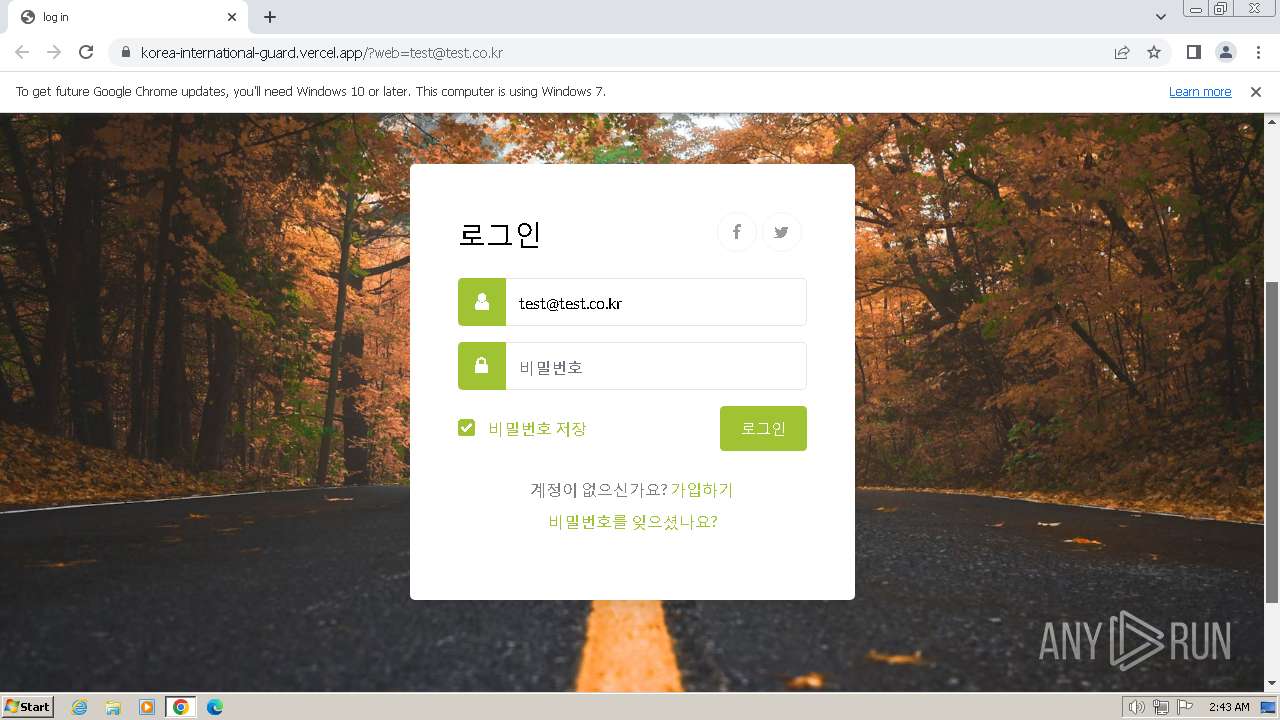Open the 가입하기 sign-up link
The width and height of the screenshot is (1280, 720).
point(702,490)
